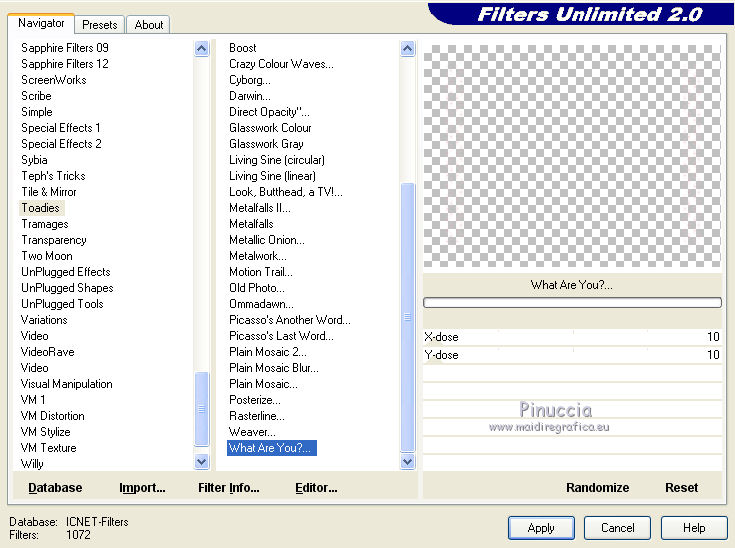Pick the Variations category

[x=44, y=320]
